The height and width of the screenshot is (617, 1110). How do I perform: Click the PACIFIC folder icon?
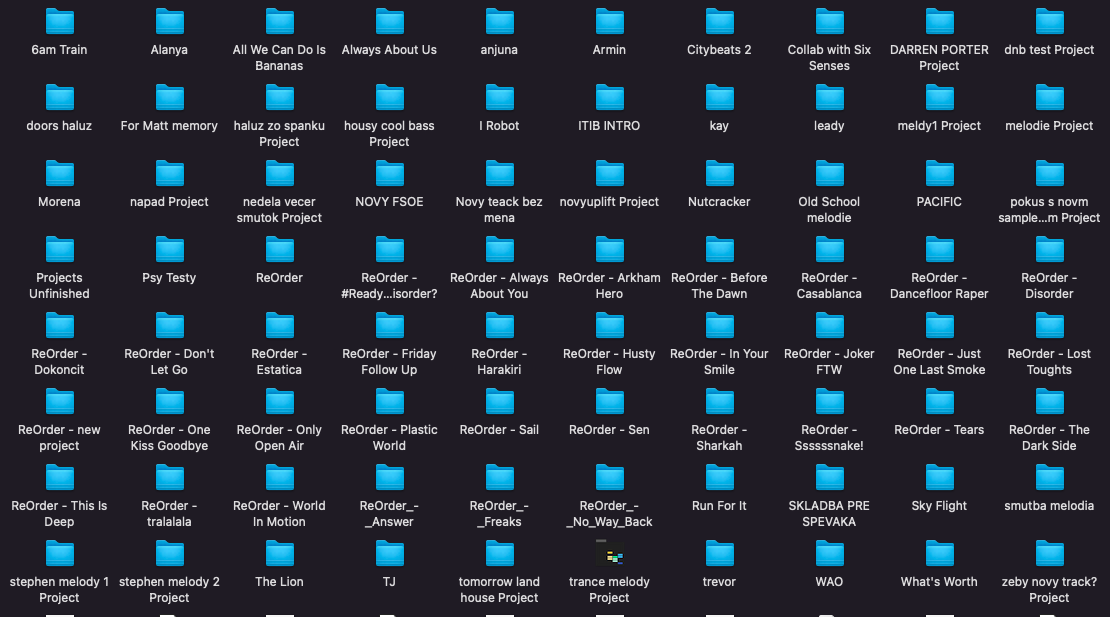939,174
